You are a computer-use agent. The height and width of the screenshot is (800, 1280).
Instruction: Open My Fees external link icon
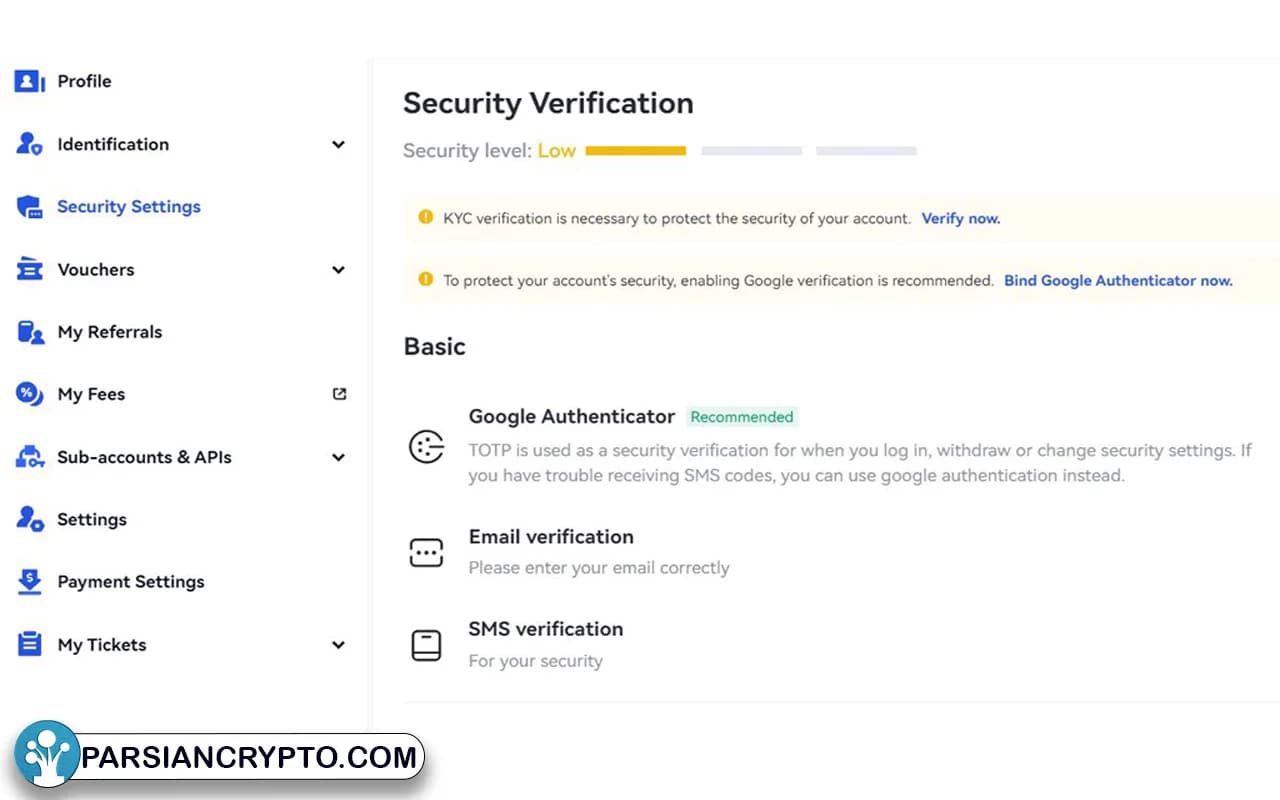coord(339,394)
